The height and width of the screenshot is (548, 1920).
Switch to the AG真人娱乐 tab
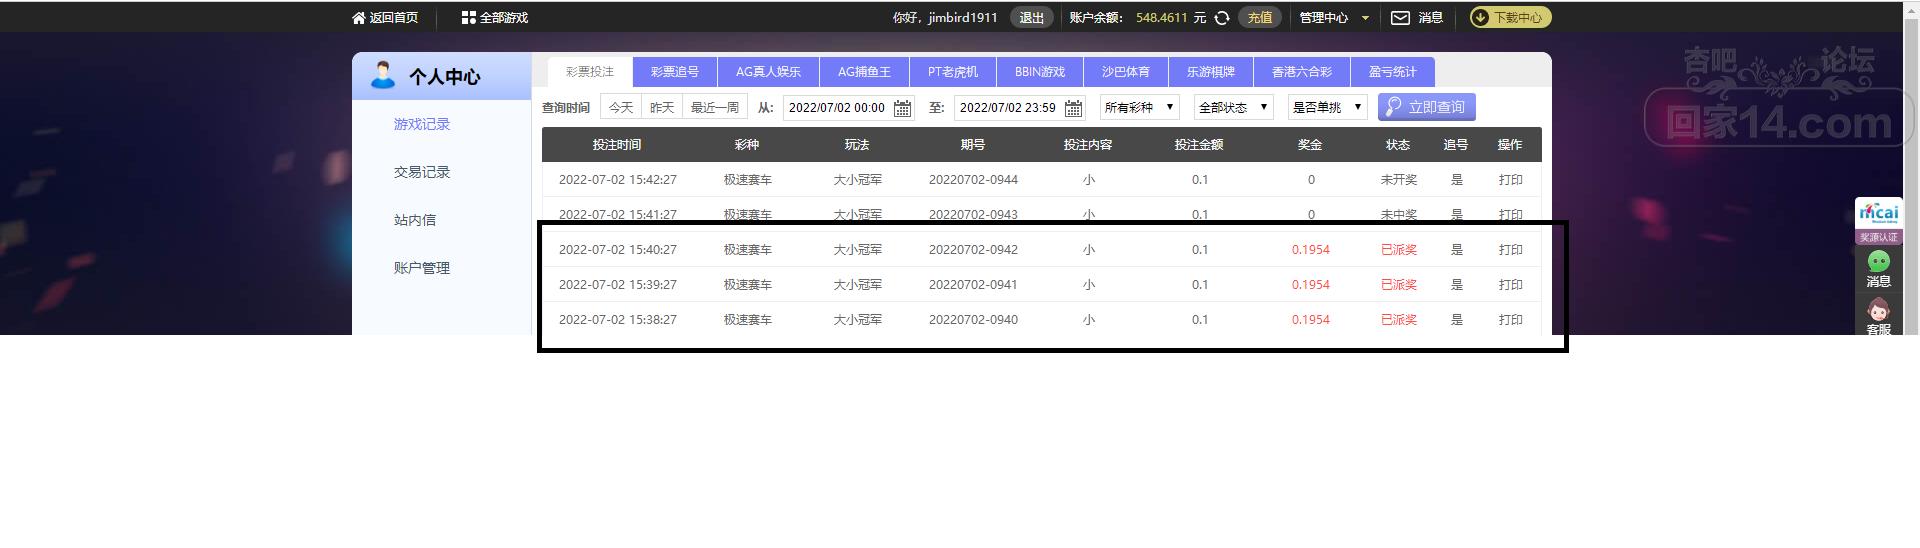(x=768, y=72)
